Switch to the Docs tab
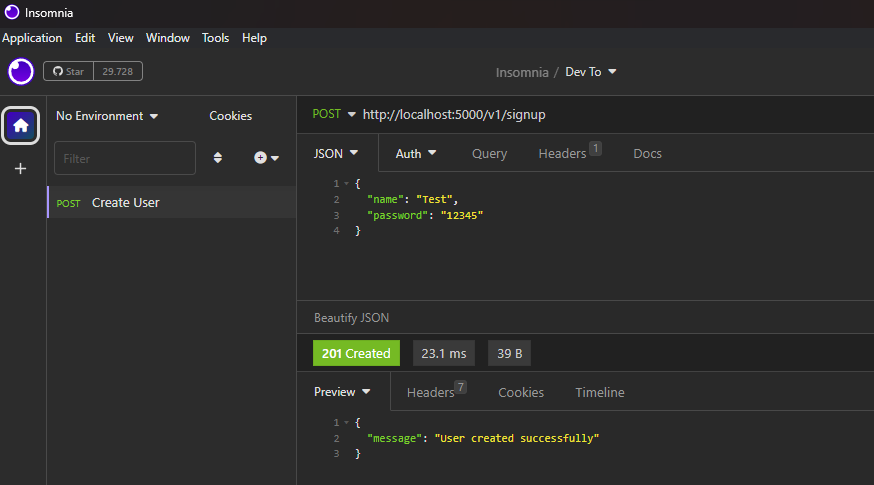 pos(647,153)
